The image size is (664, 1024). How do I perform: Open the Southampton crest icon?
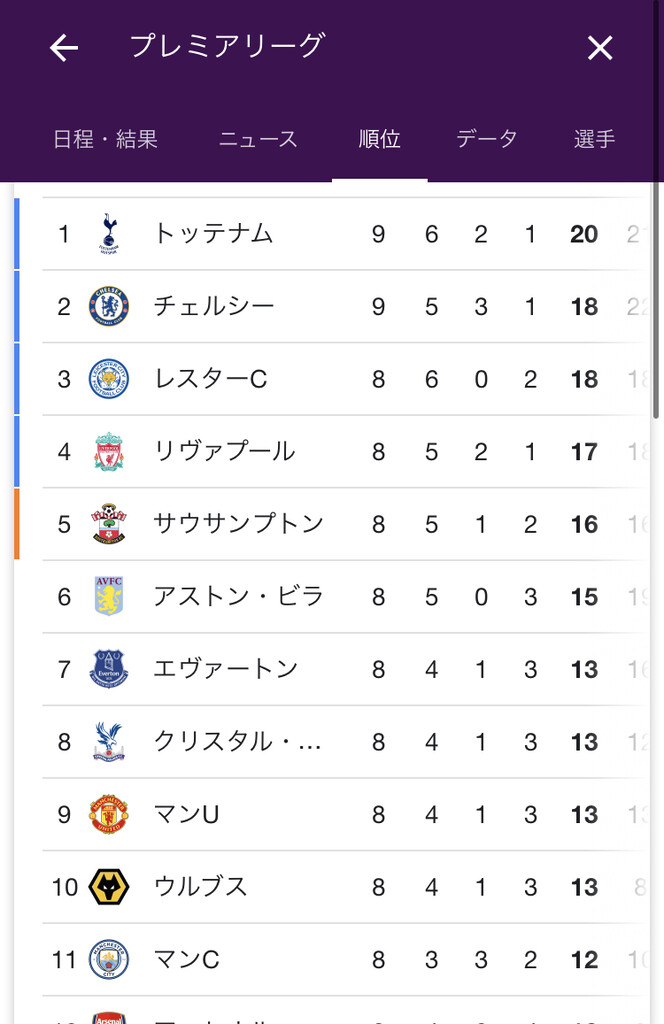[109, 524]
